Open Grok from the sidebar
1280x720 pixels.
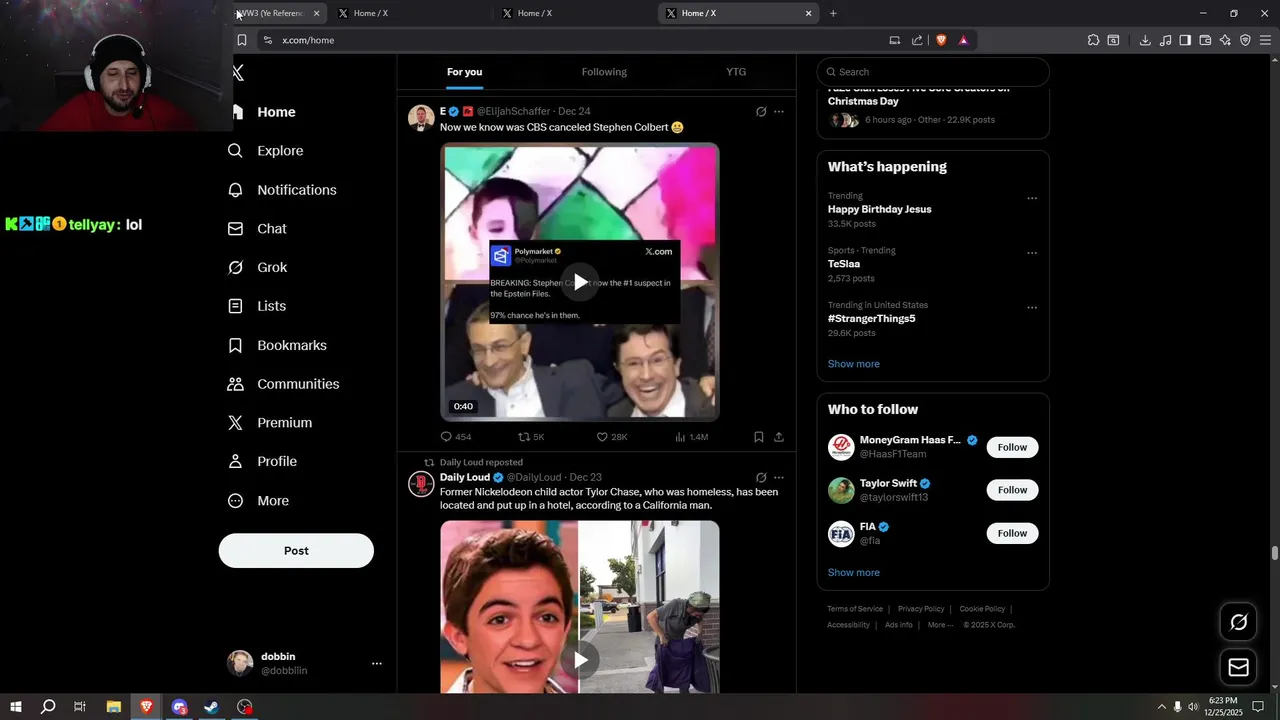(x=258, y=268)
